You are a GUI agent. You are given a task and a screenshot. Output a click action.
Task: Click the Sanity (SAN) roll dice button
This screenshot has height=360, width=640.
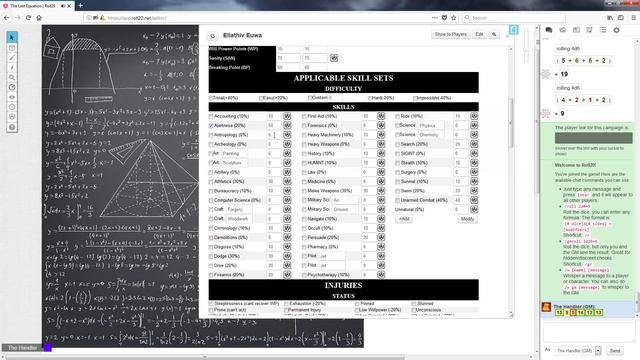(334, 58)
